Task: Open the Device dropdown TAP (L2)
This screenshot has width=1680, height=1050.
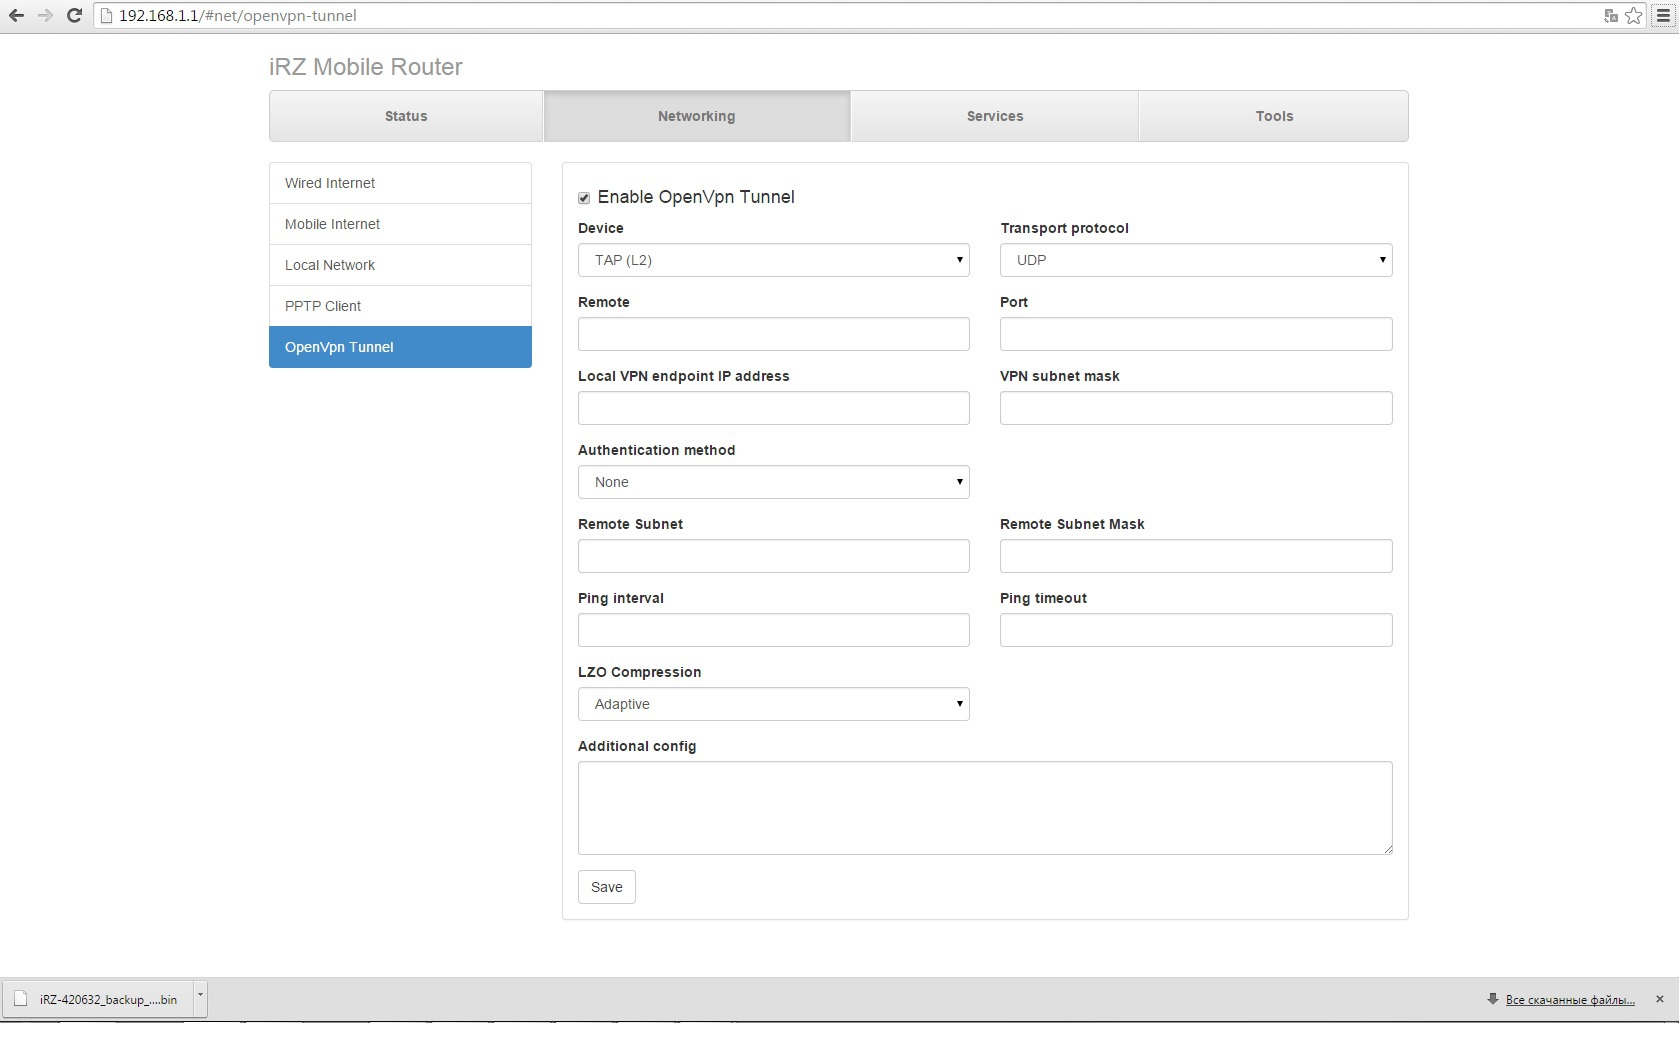Action: [x=774, y=260]
